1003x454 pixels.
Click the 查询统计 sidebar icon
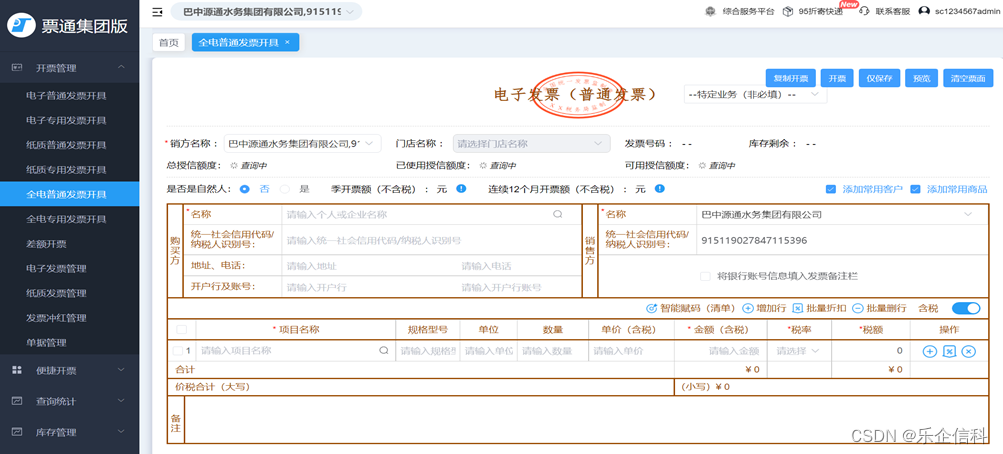pos(18,402)
